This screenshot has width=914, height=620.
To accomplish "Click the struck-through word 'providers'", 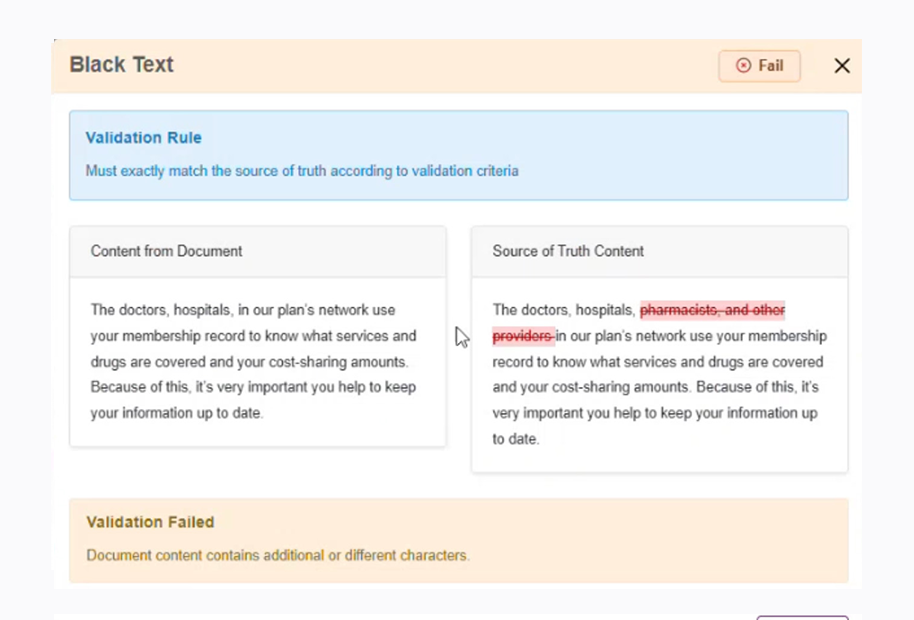I will tap(522, 336).
